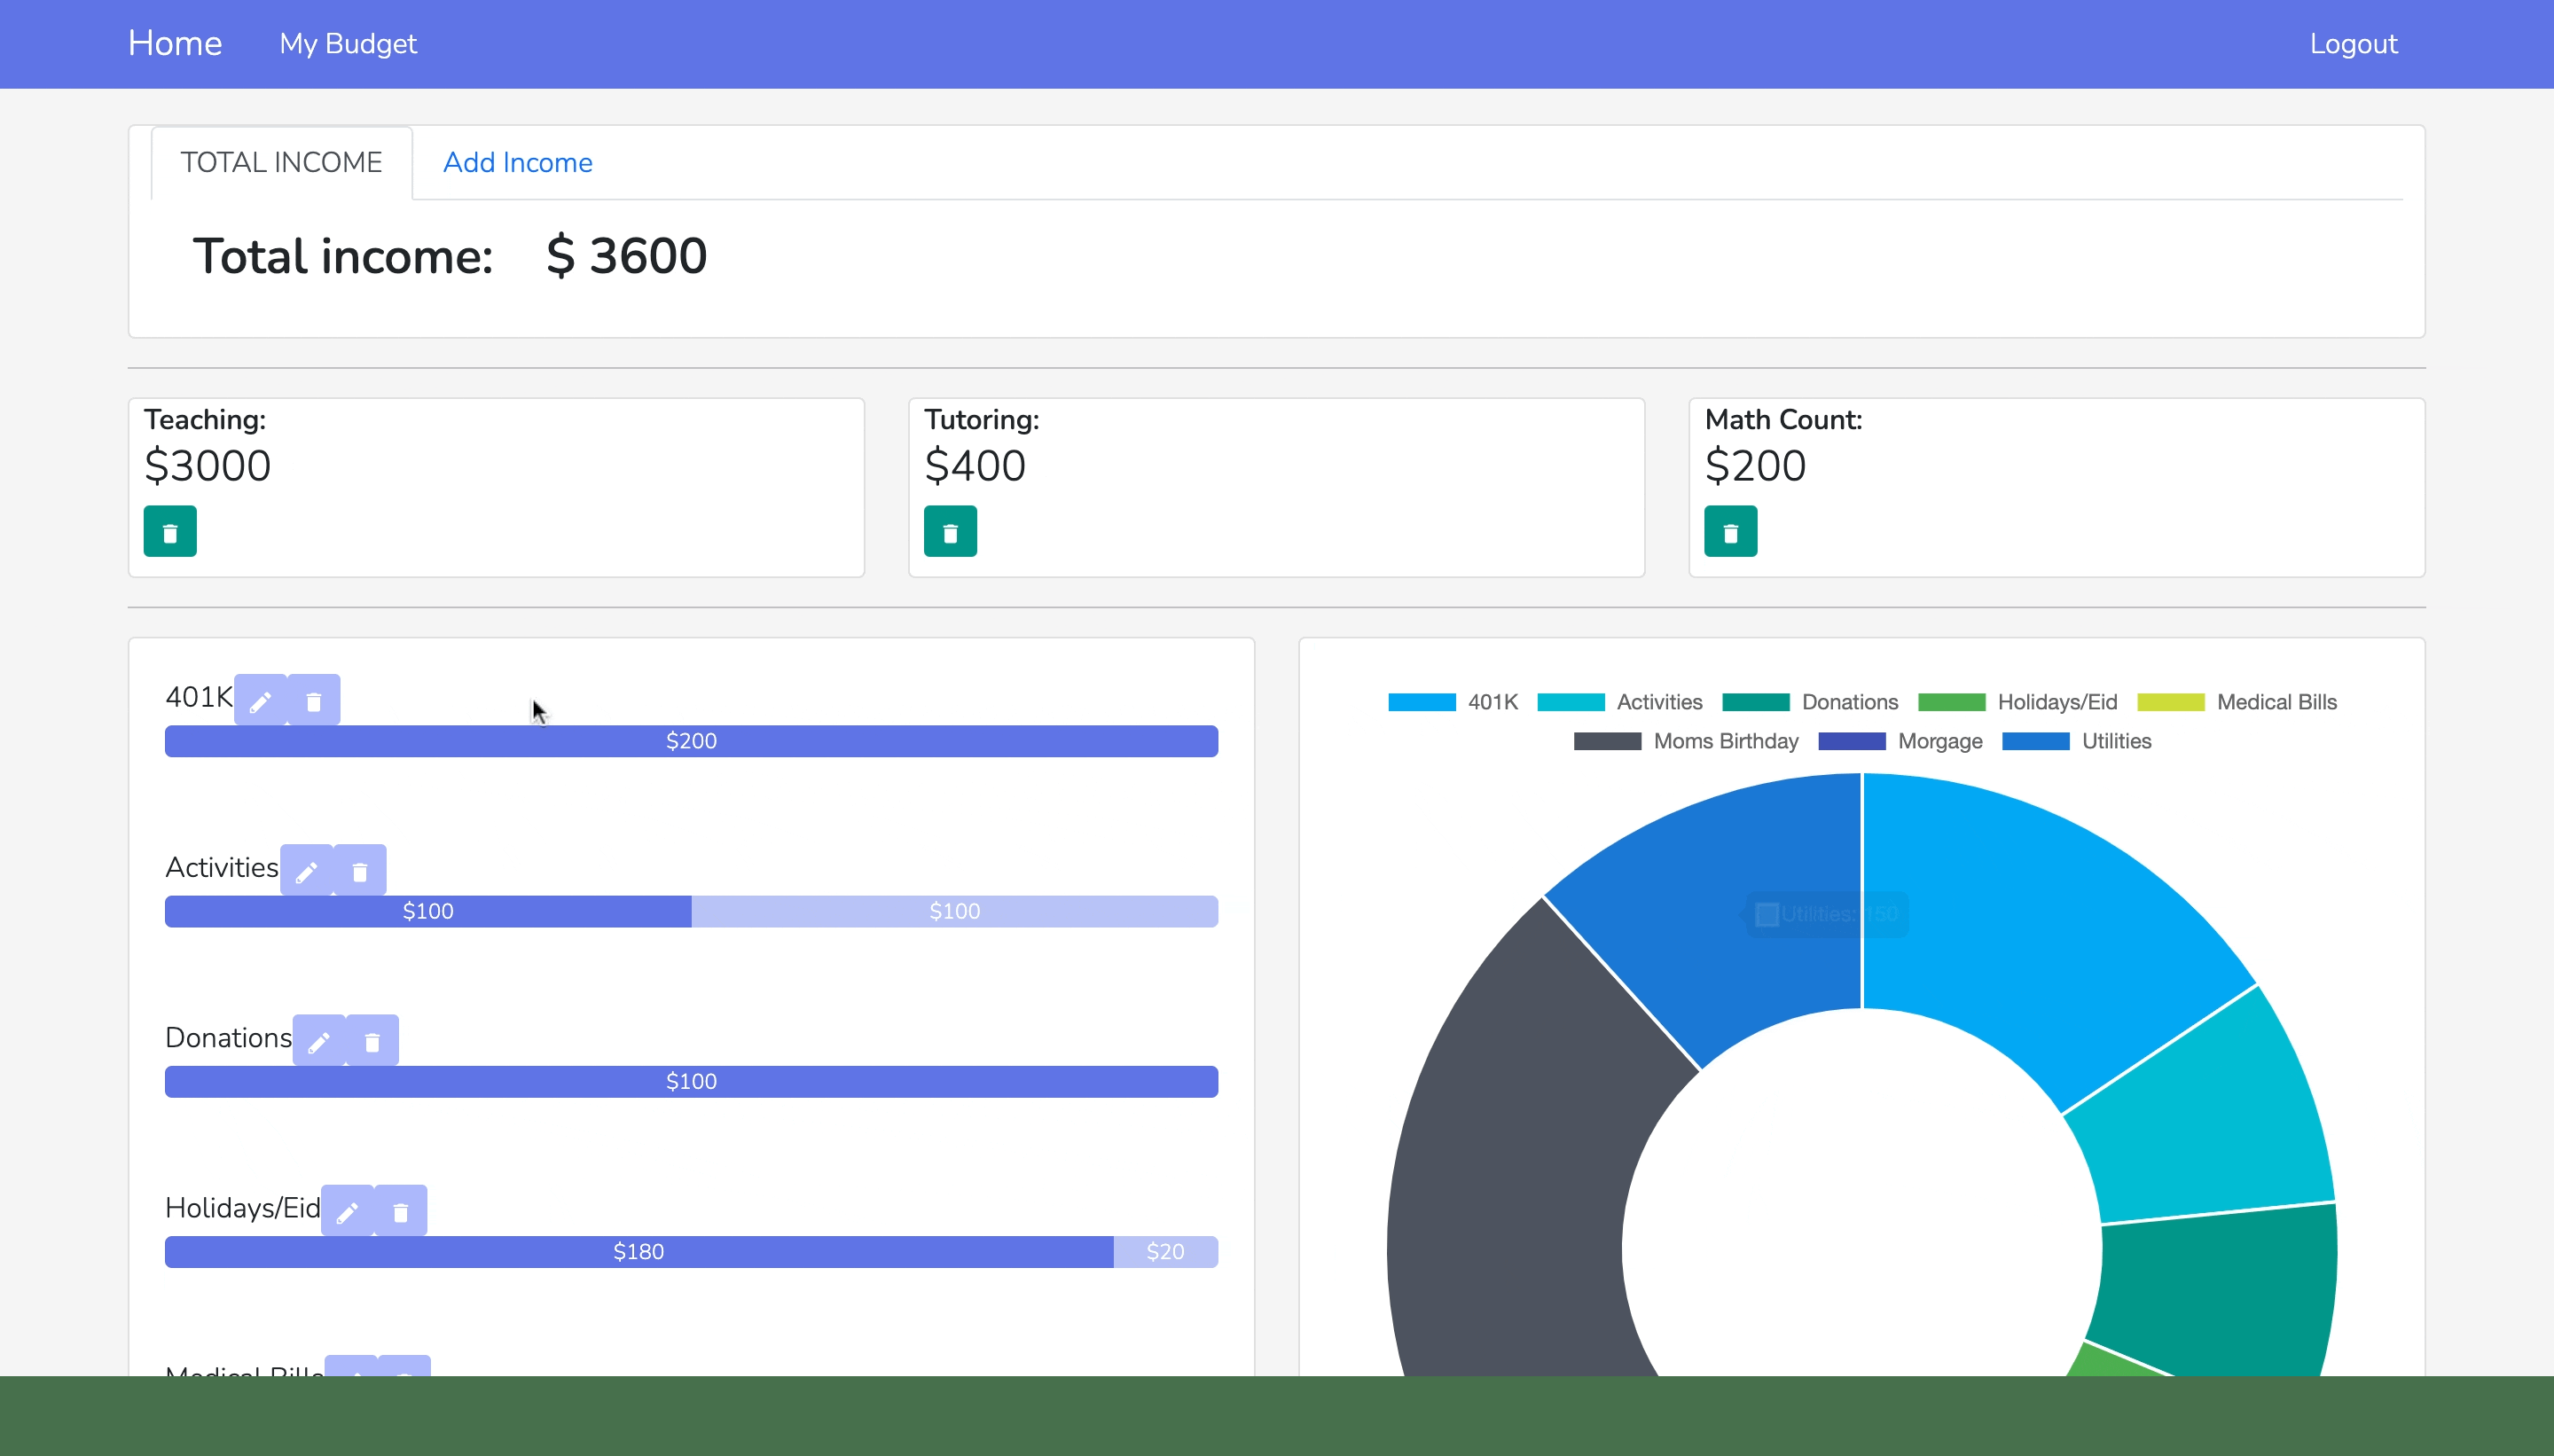Delete the 401K budget category
This screenshot has height=1456, width=2554.
313,701
